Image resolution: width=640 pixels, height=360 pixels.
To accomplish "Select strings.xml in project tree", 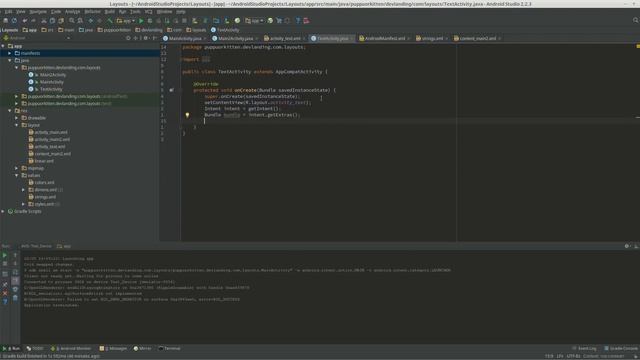I will coord(45,197).
